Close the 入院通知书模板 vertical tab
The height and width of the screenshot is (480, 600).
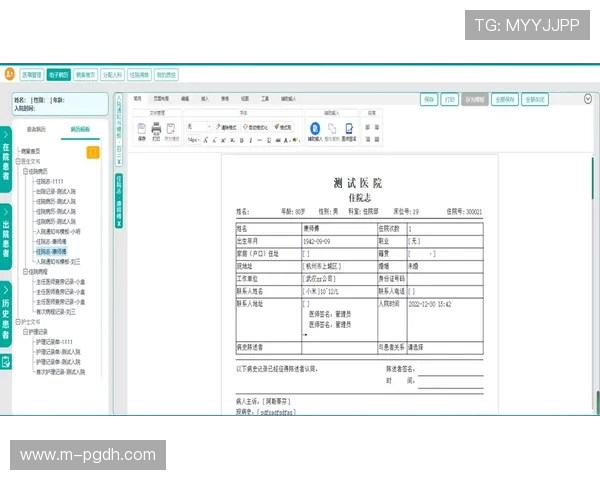click(119, 162)
